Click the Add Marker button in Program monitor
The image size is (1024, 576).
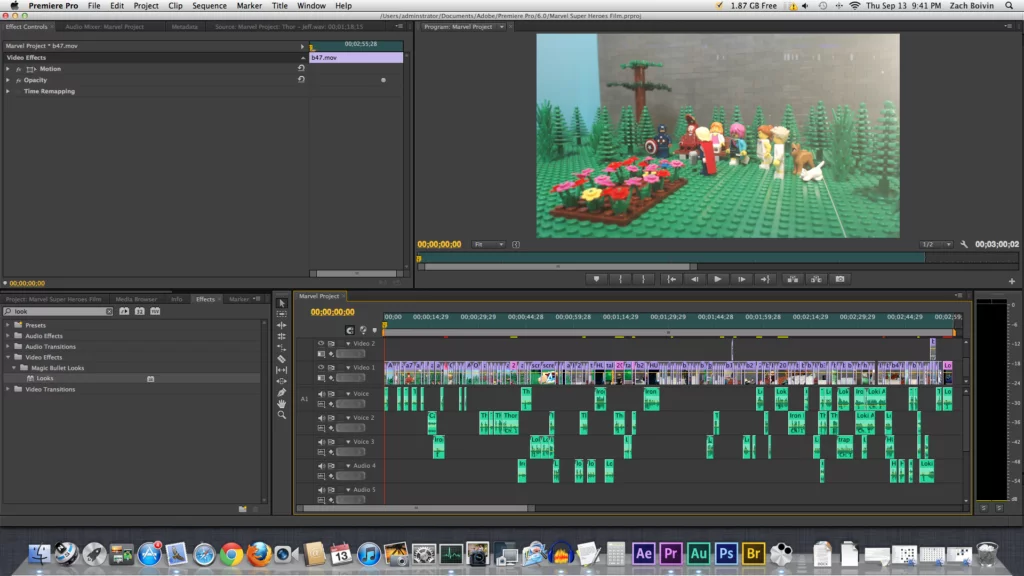[596, 280]
